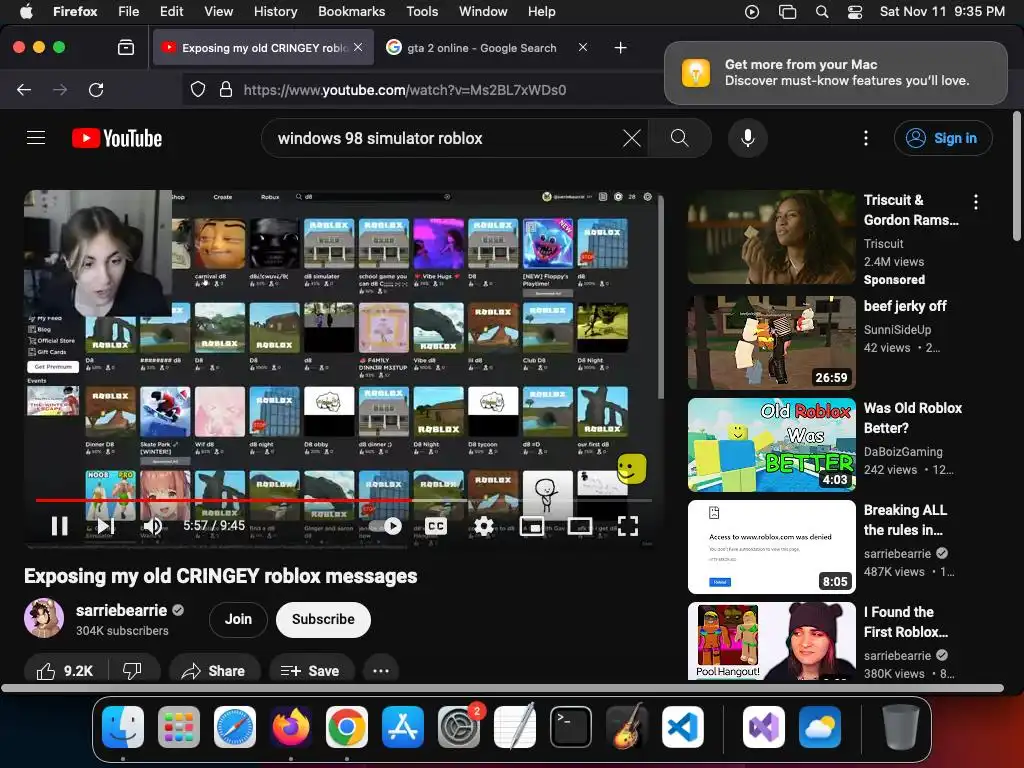Open 'Breaking ALL the rules in...' video title

click(x=905, y=520)
